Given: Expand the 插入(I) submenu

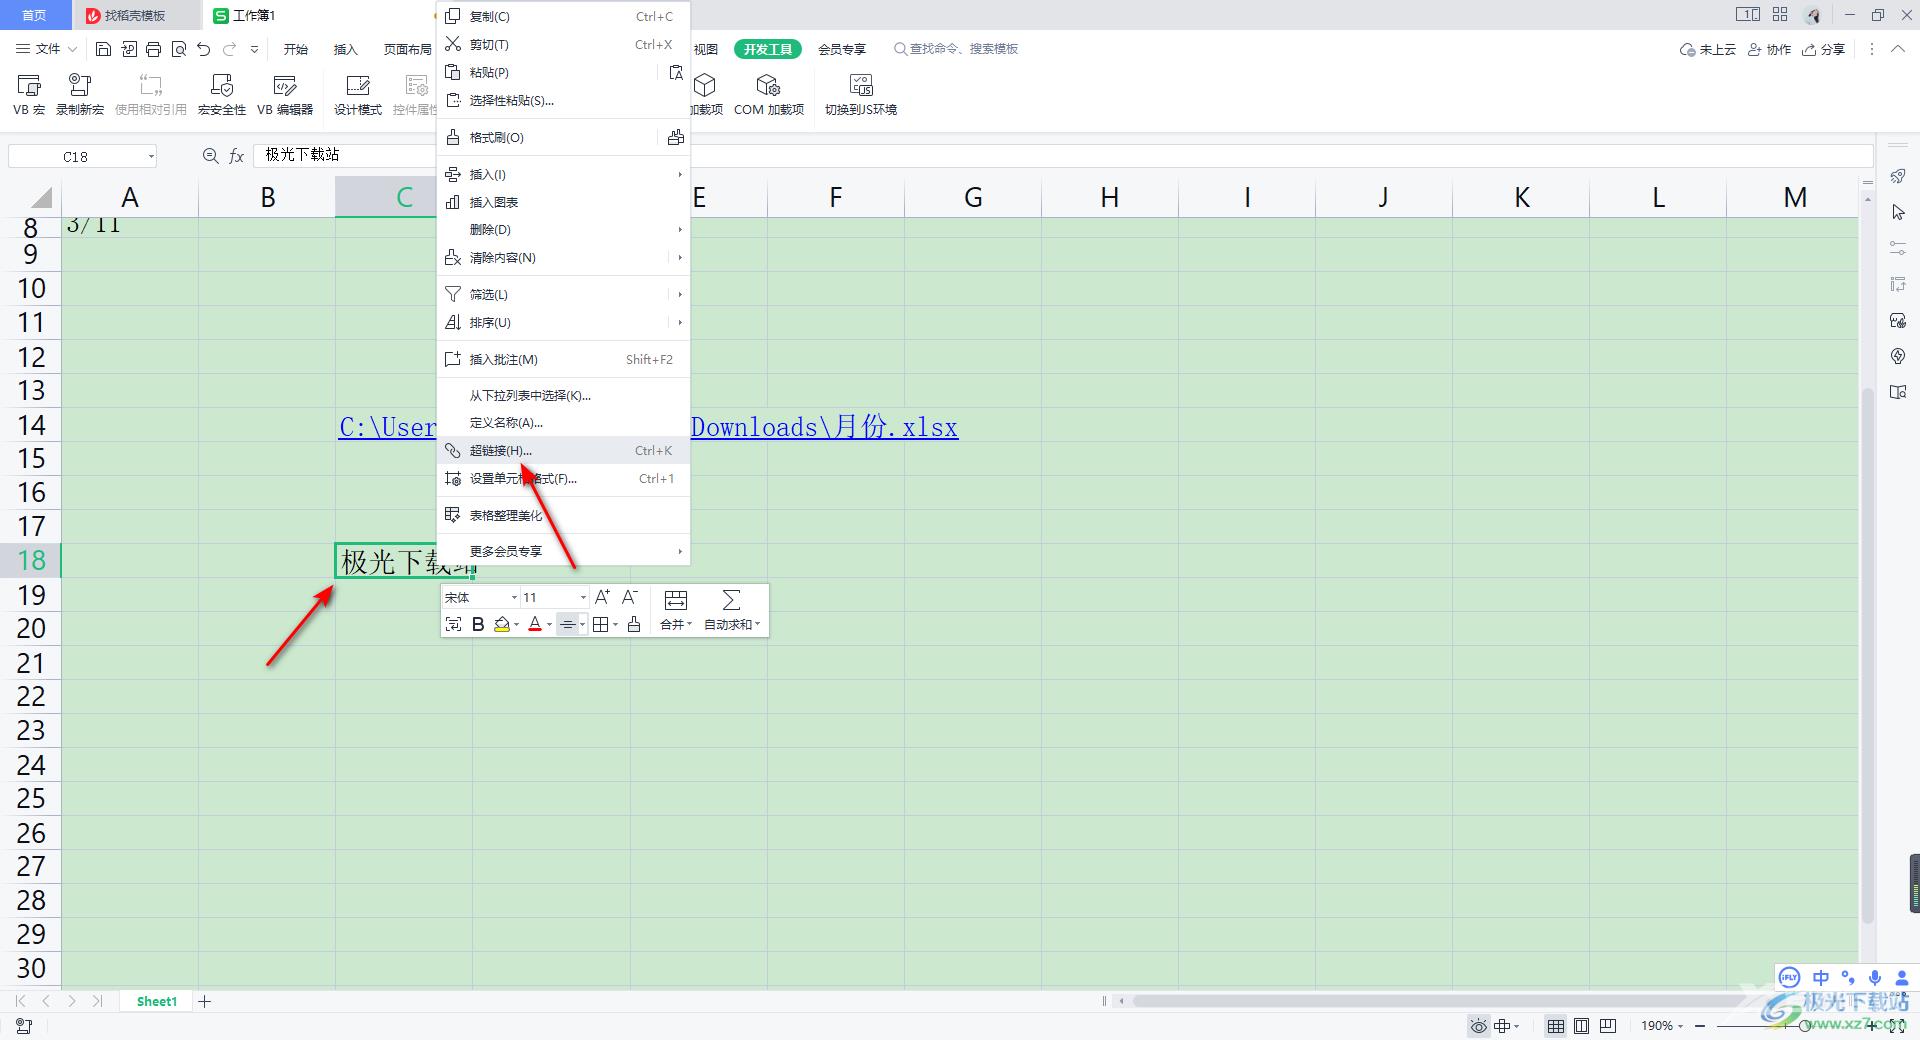Looking at the screenshot, I should (x=564, y=174).
